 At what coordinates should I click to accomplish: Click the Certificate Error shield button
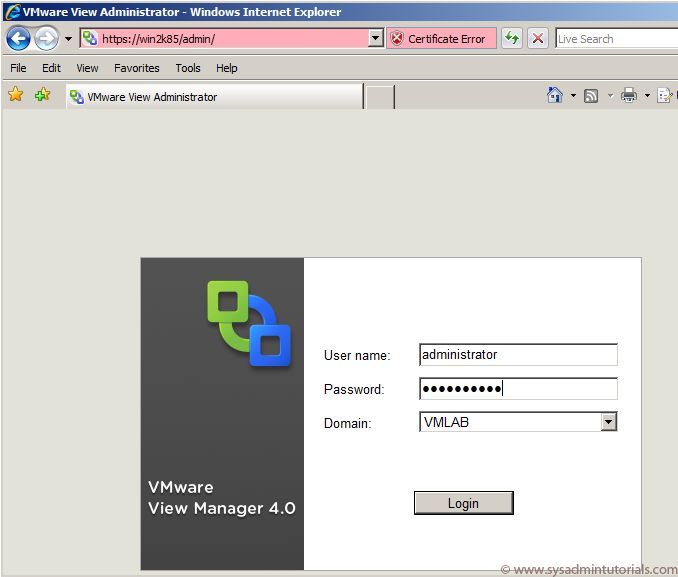pos(441,38)
